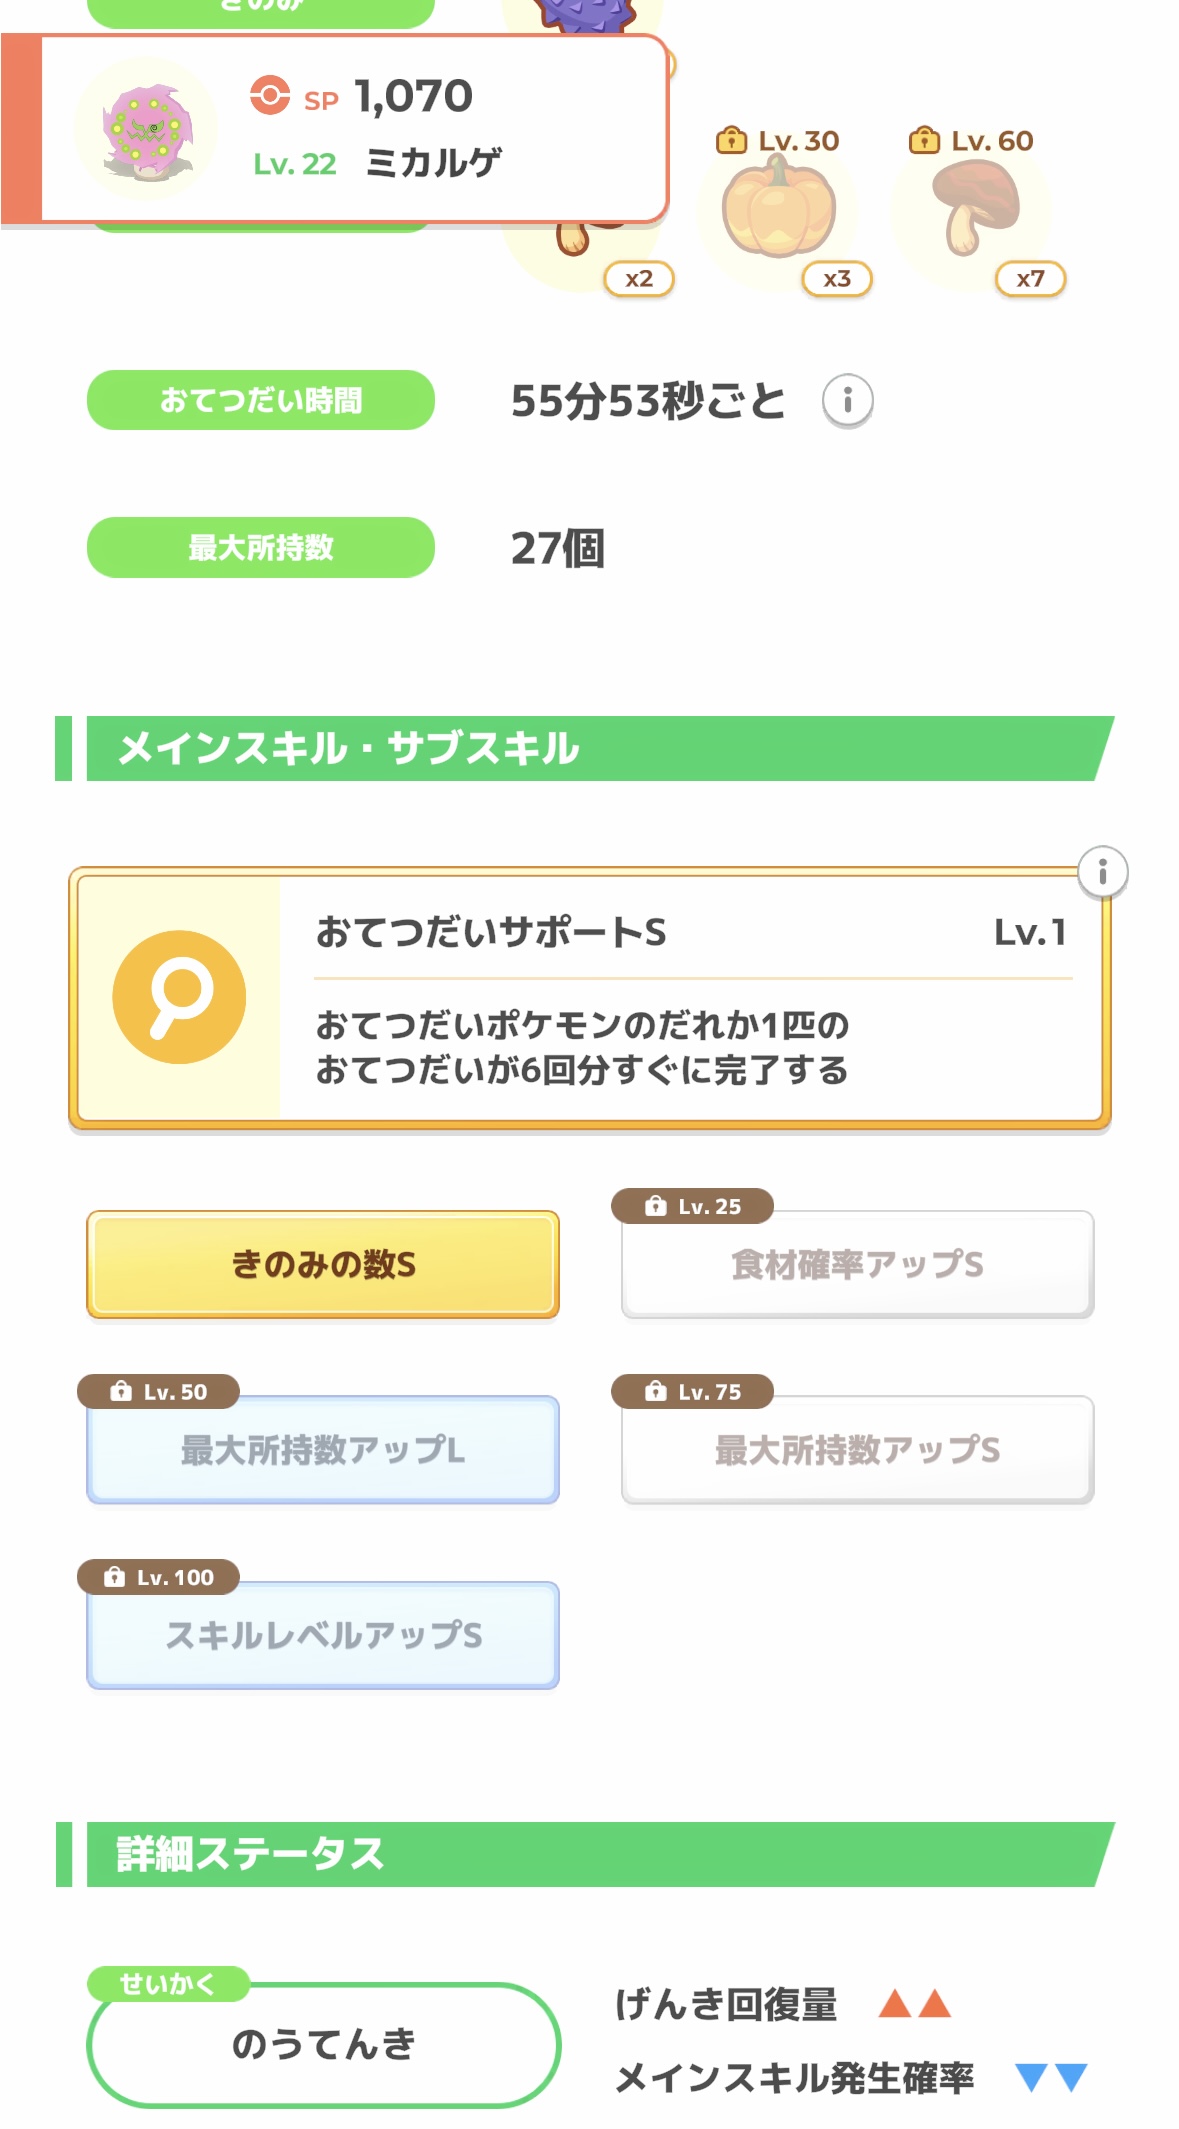Screen dimensions: 1179x2129
Task: Tap the げんき回復量 up arrows
Action: pyautogui.click(x=914, y=2003)
